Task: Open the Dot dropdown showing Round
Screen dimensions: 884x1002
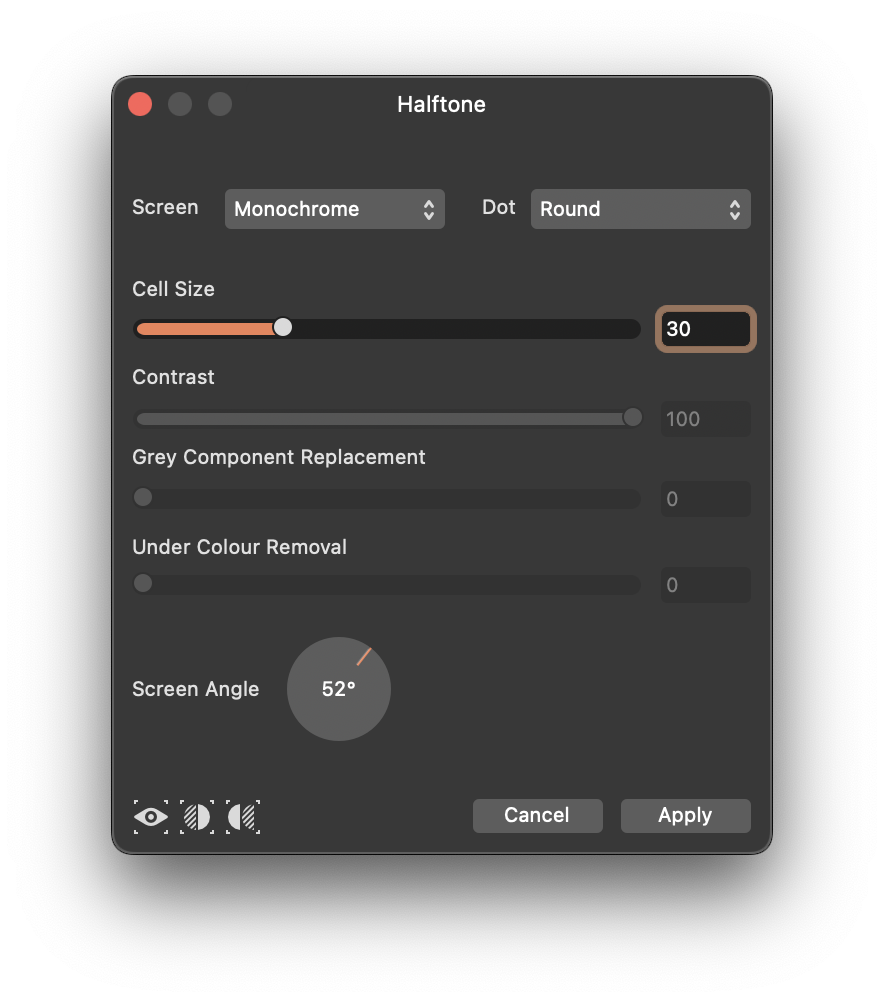Action: click(640, 209)
